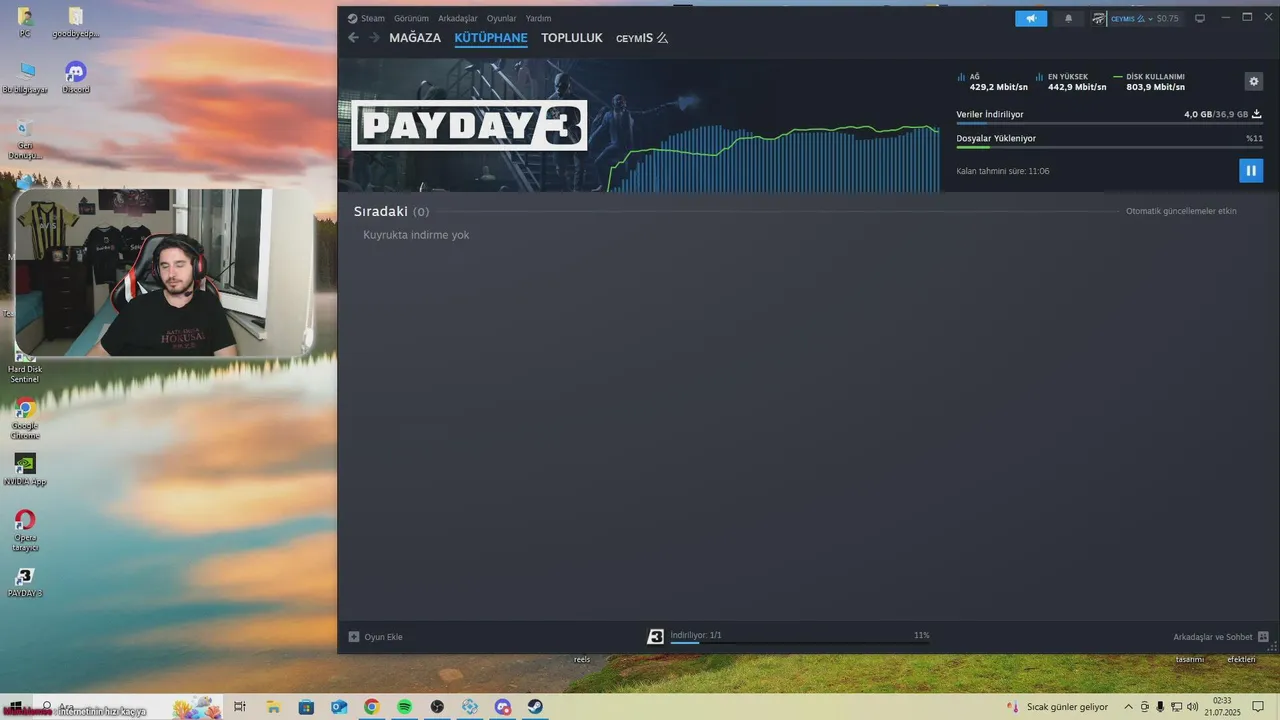The width and height of the screenshot is (1280, 720).
Task: Select the PAYDAY 3 desktop shortcut
Action: [25, 582]
